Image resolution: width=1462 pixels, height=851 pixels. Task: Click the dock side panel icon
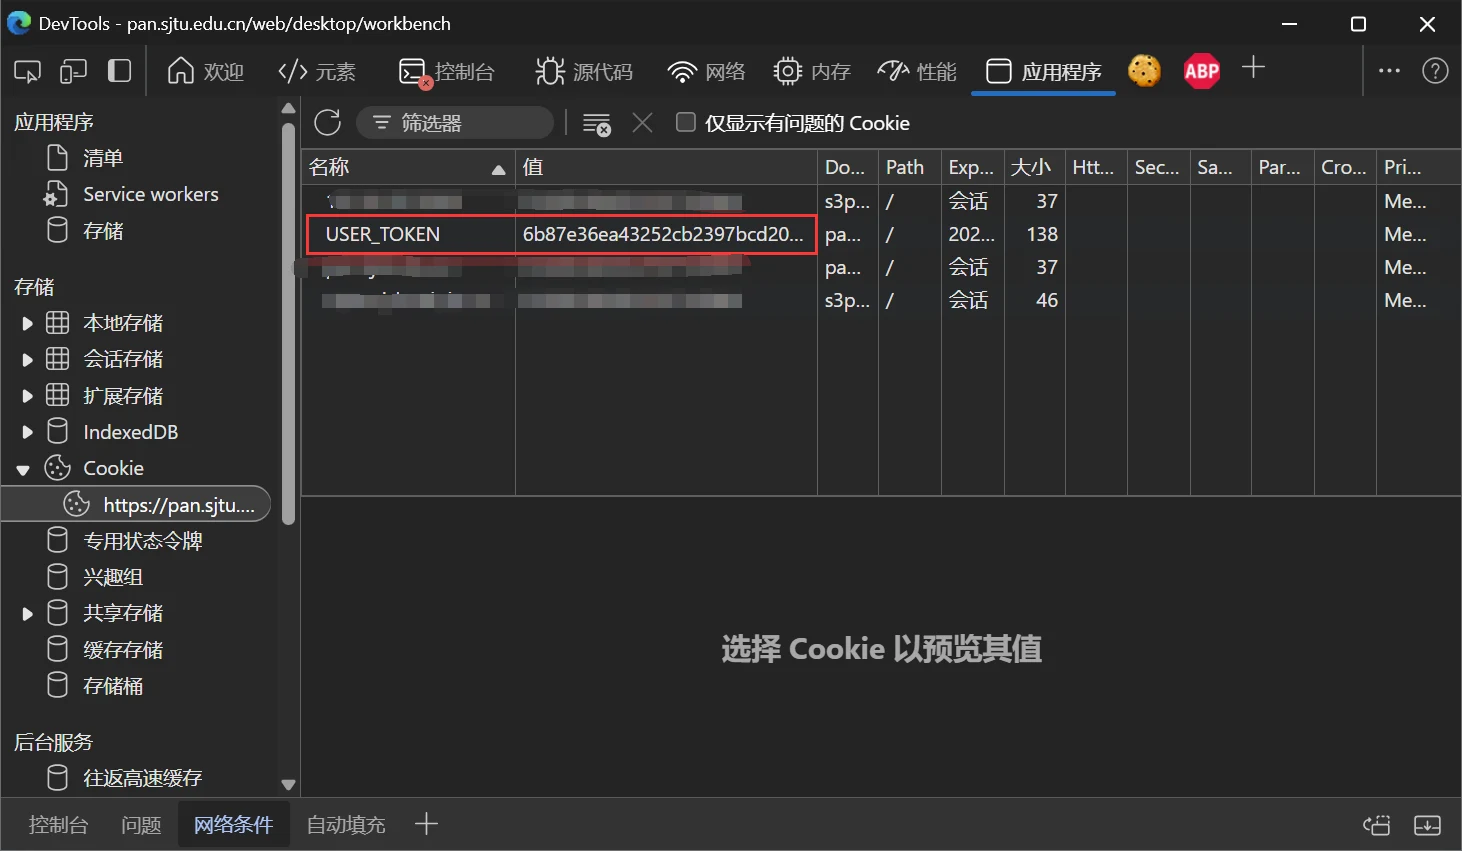click(119, 71)
